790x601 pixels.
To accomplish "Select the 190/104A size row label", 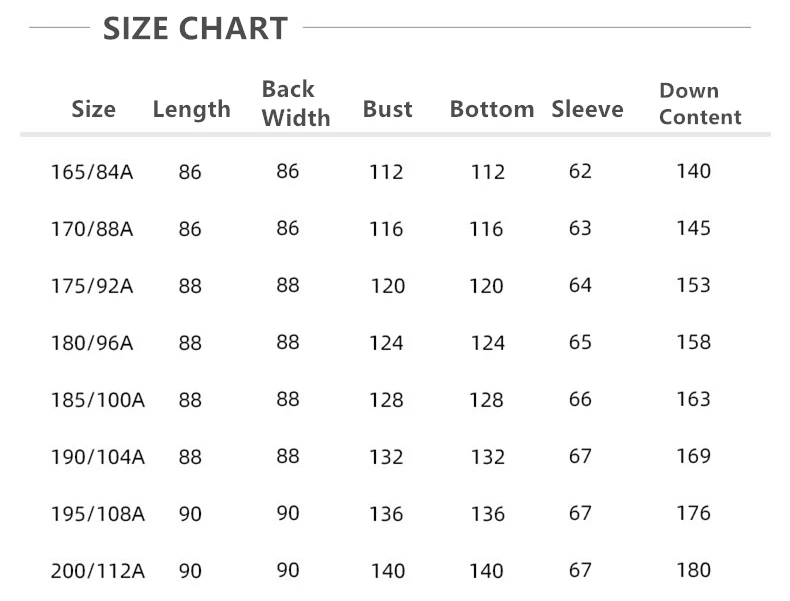I will pos(98,457).
